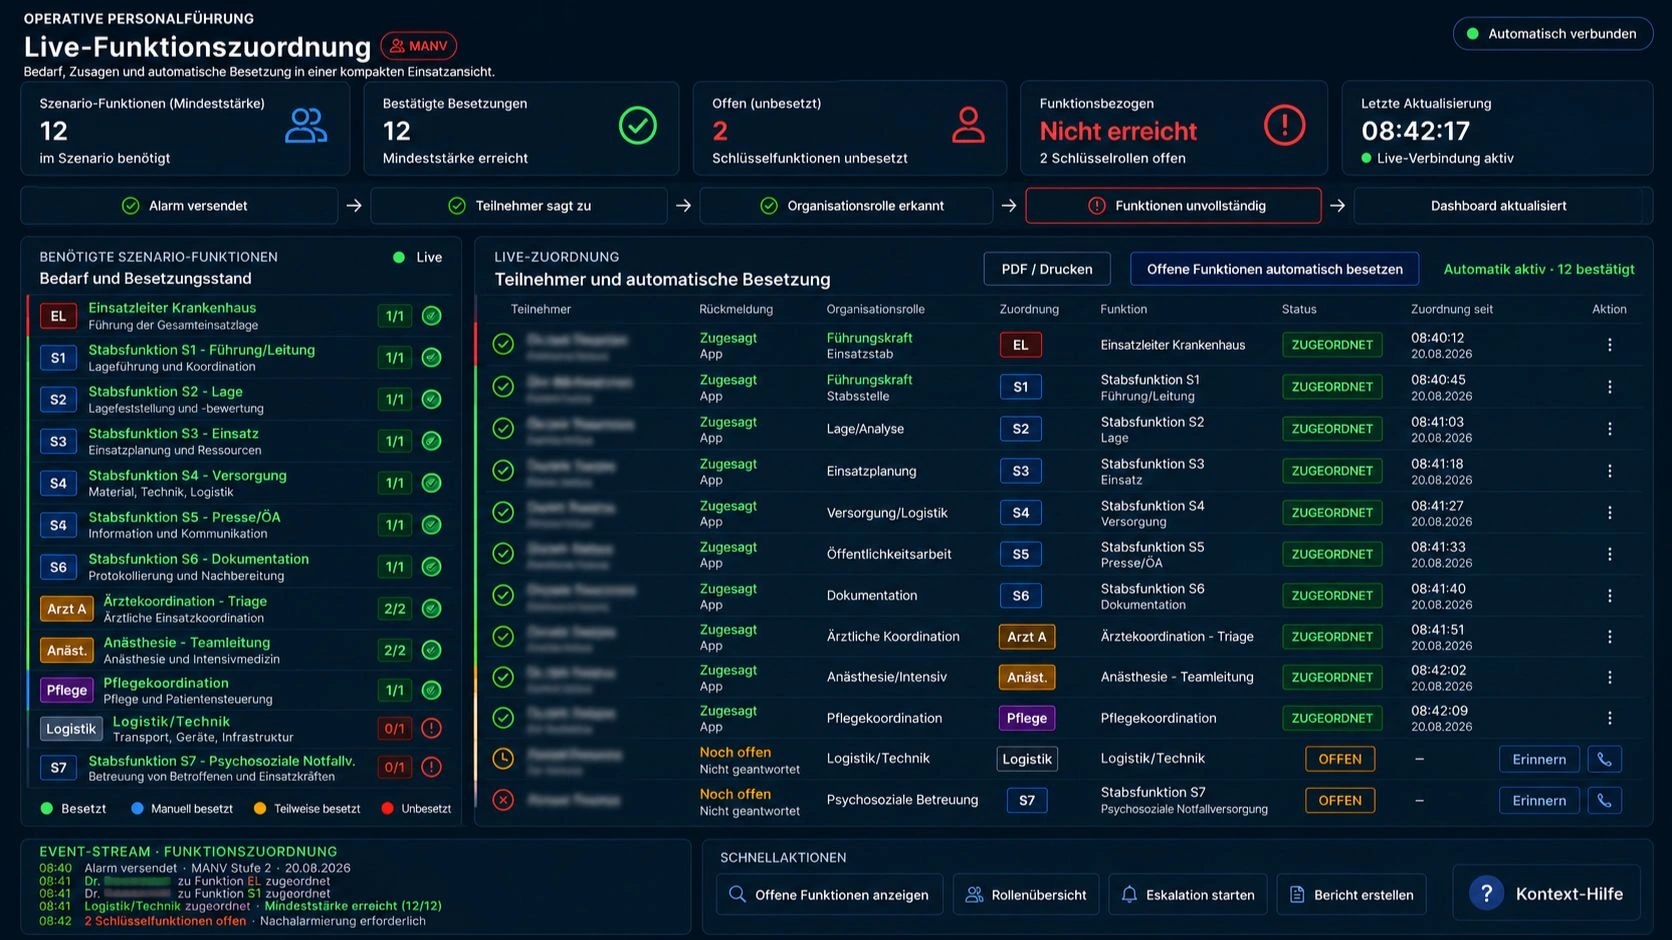Toggle the check circle of the Dokumentation participant
This screenshot has width=1672, height=940.
(x=503, y=595)
